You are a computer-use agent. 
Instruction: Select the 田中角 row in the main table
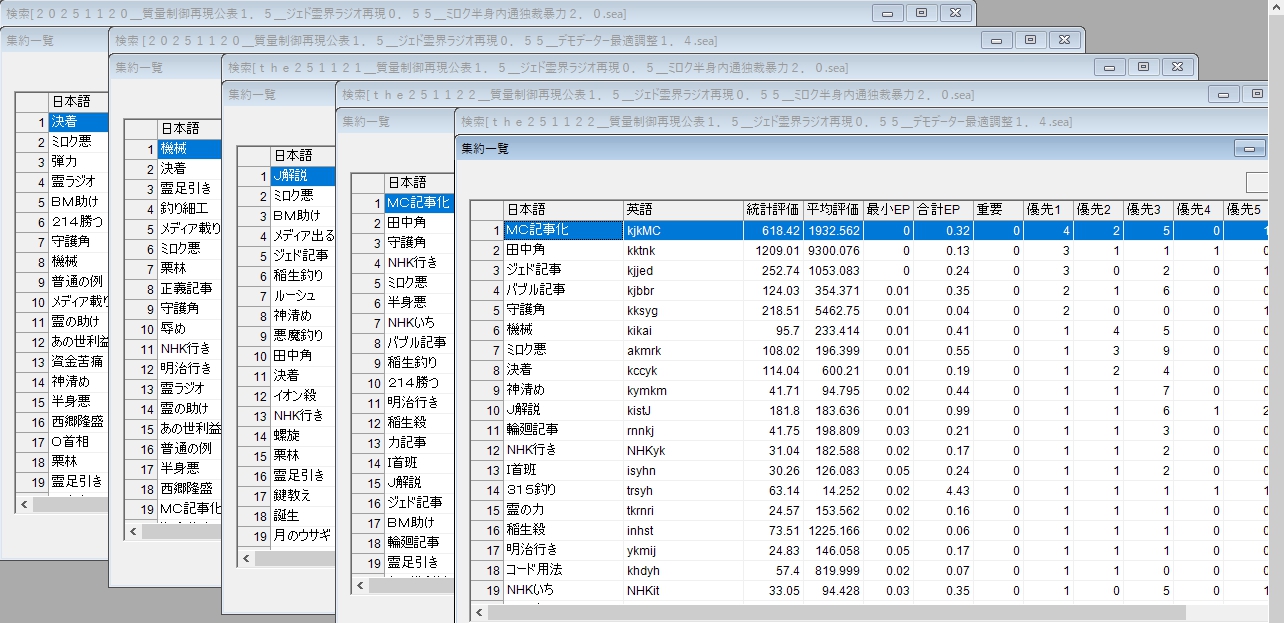pyautogui.click(x=562, y=250)
